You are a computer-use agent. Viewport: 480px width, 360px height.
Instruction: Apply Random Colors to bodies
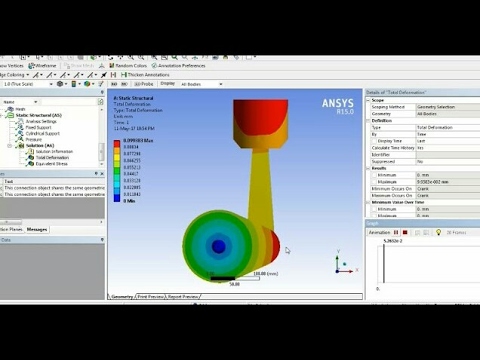click(128, 66)
